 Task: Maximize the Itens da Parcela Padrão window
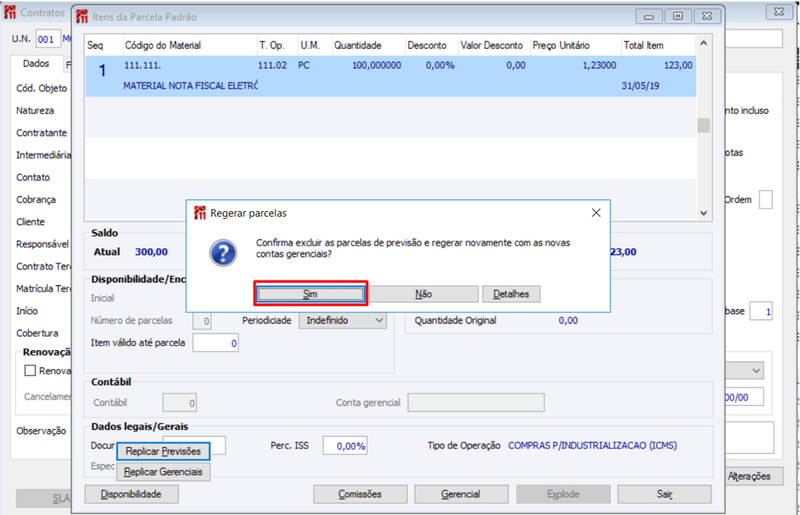click(678, 16)
